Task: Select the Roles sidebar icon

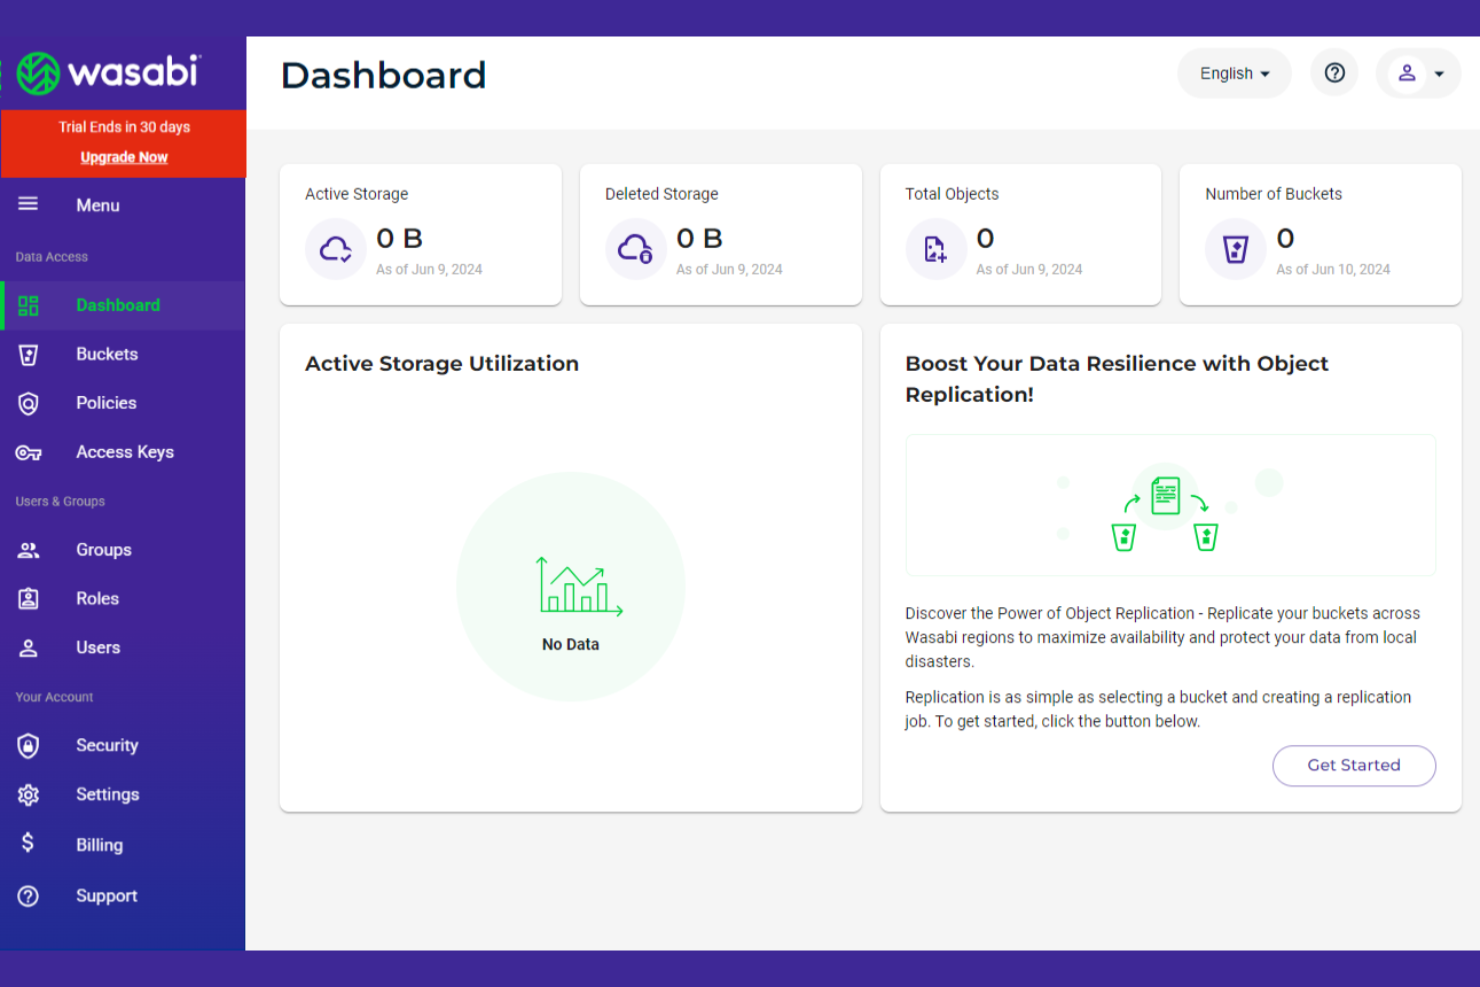Action: 28,598
